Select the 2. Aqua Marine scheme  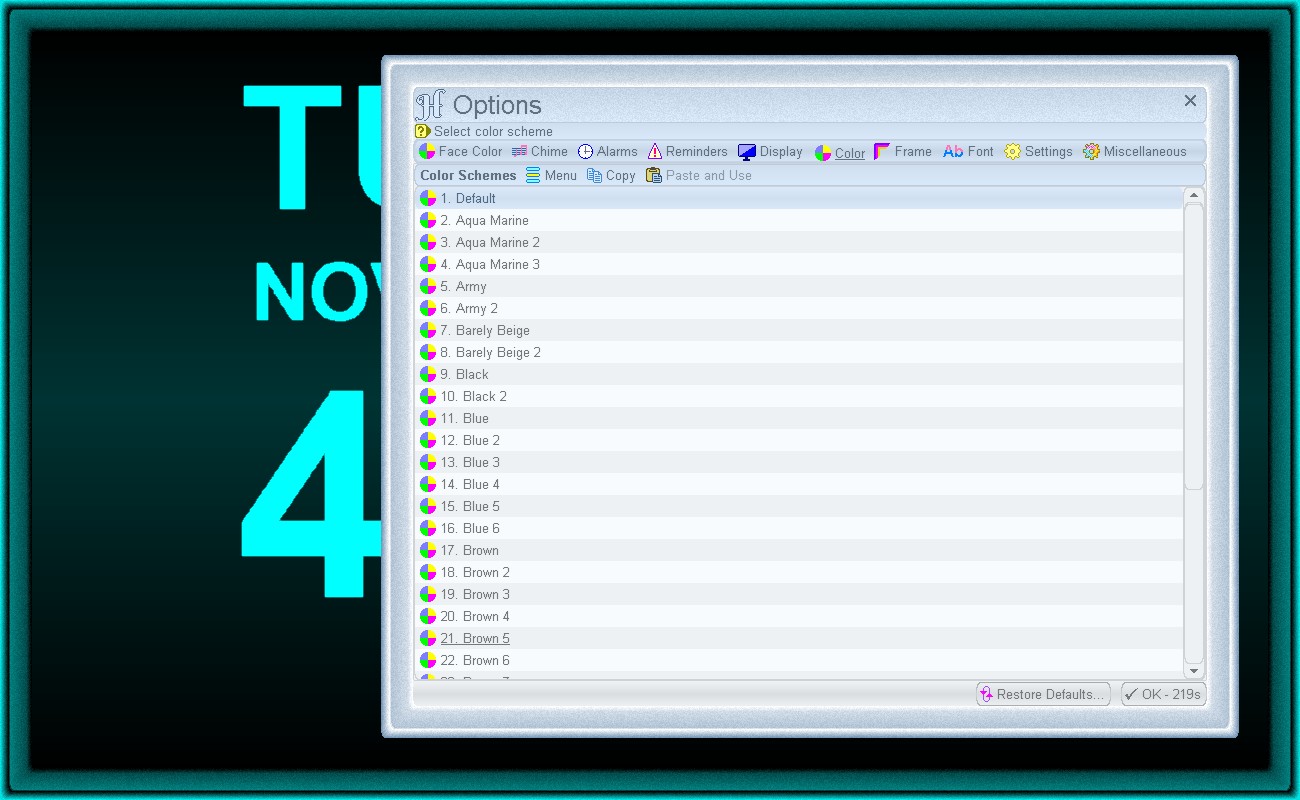799,220
